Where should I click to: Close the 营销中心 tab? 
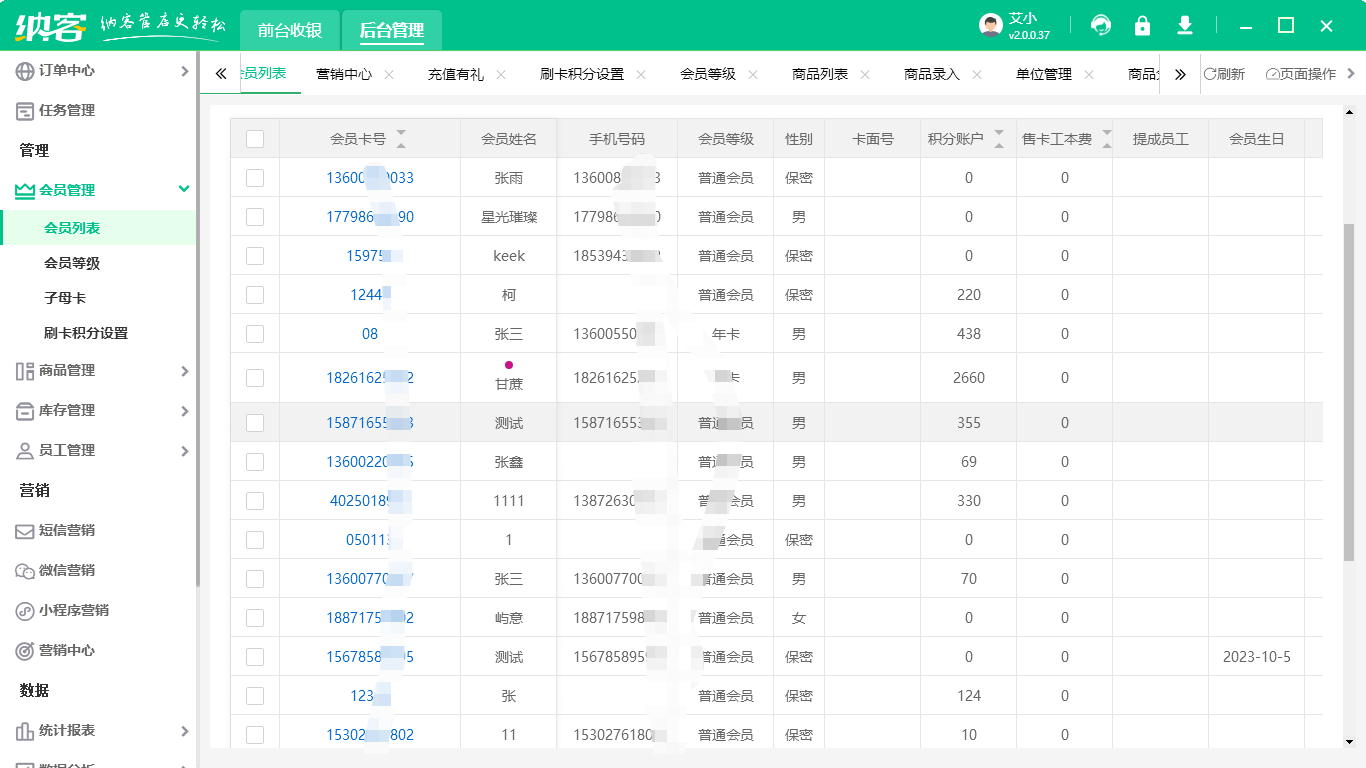[389, 75]
